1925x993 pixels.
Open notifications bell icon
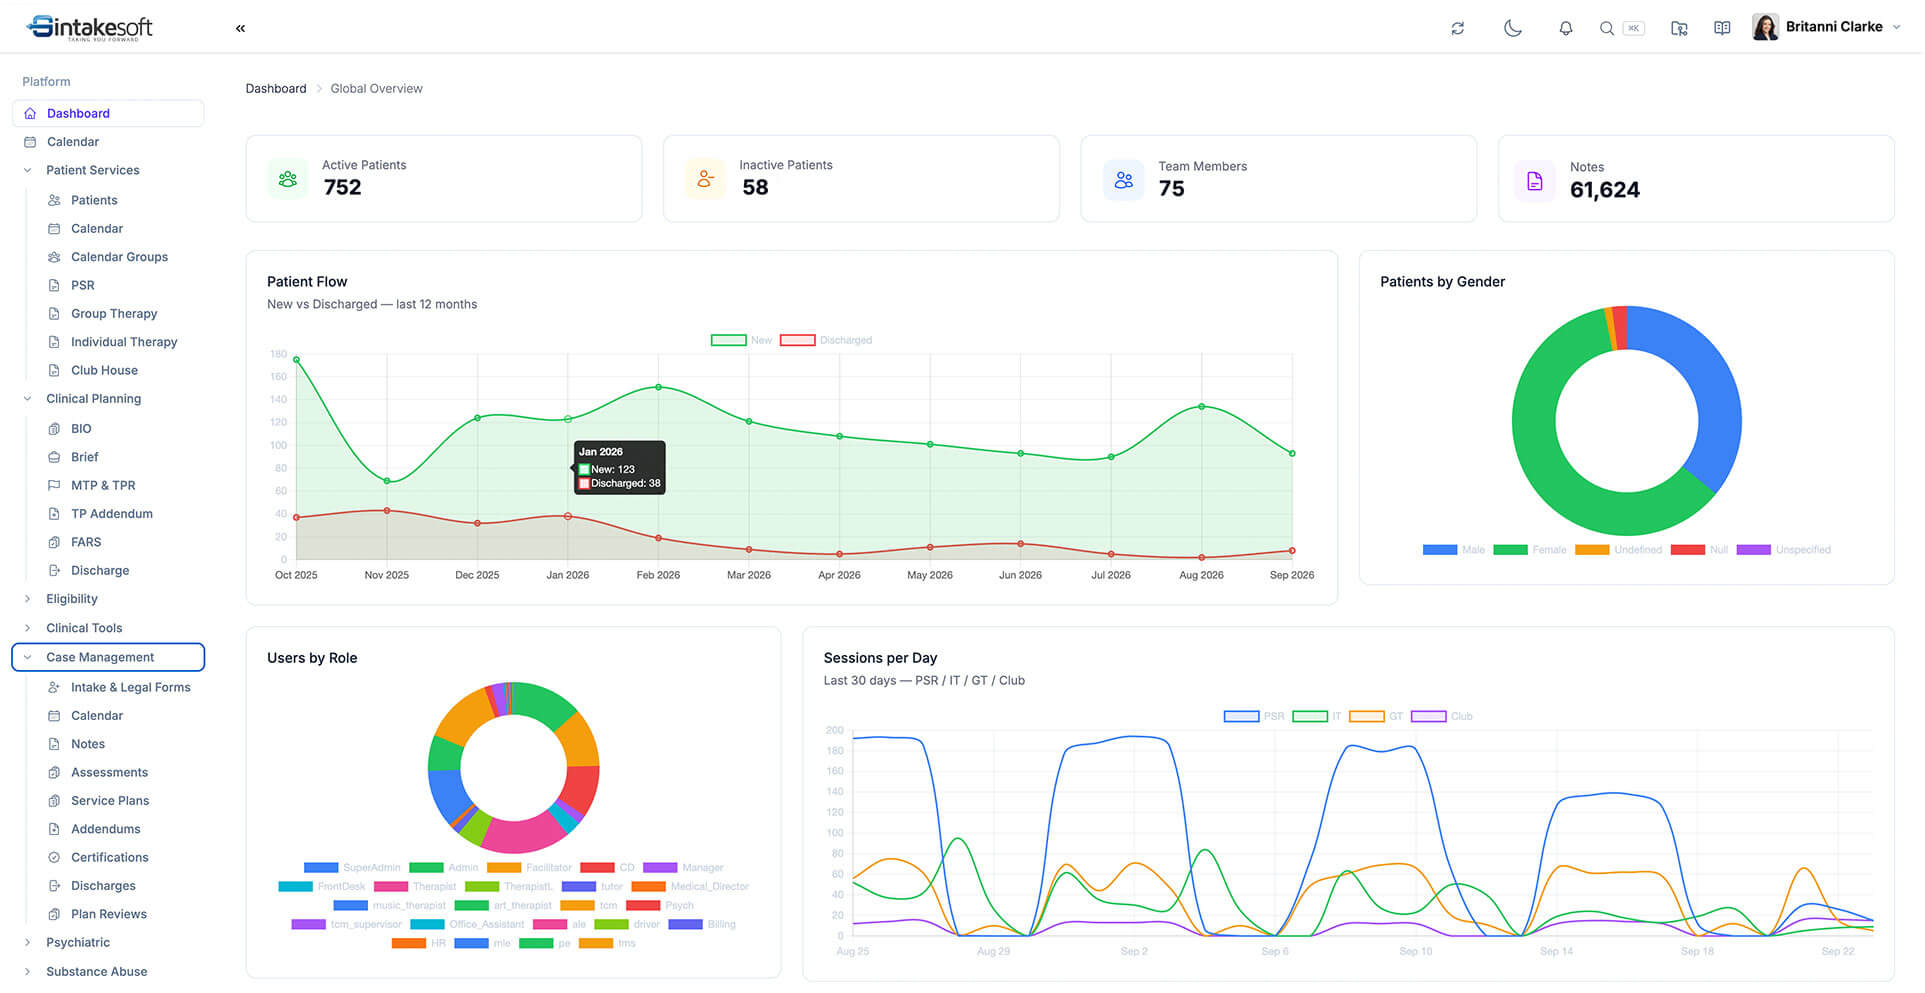click(x=1566, y=28)
